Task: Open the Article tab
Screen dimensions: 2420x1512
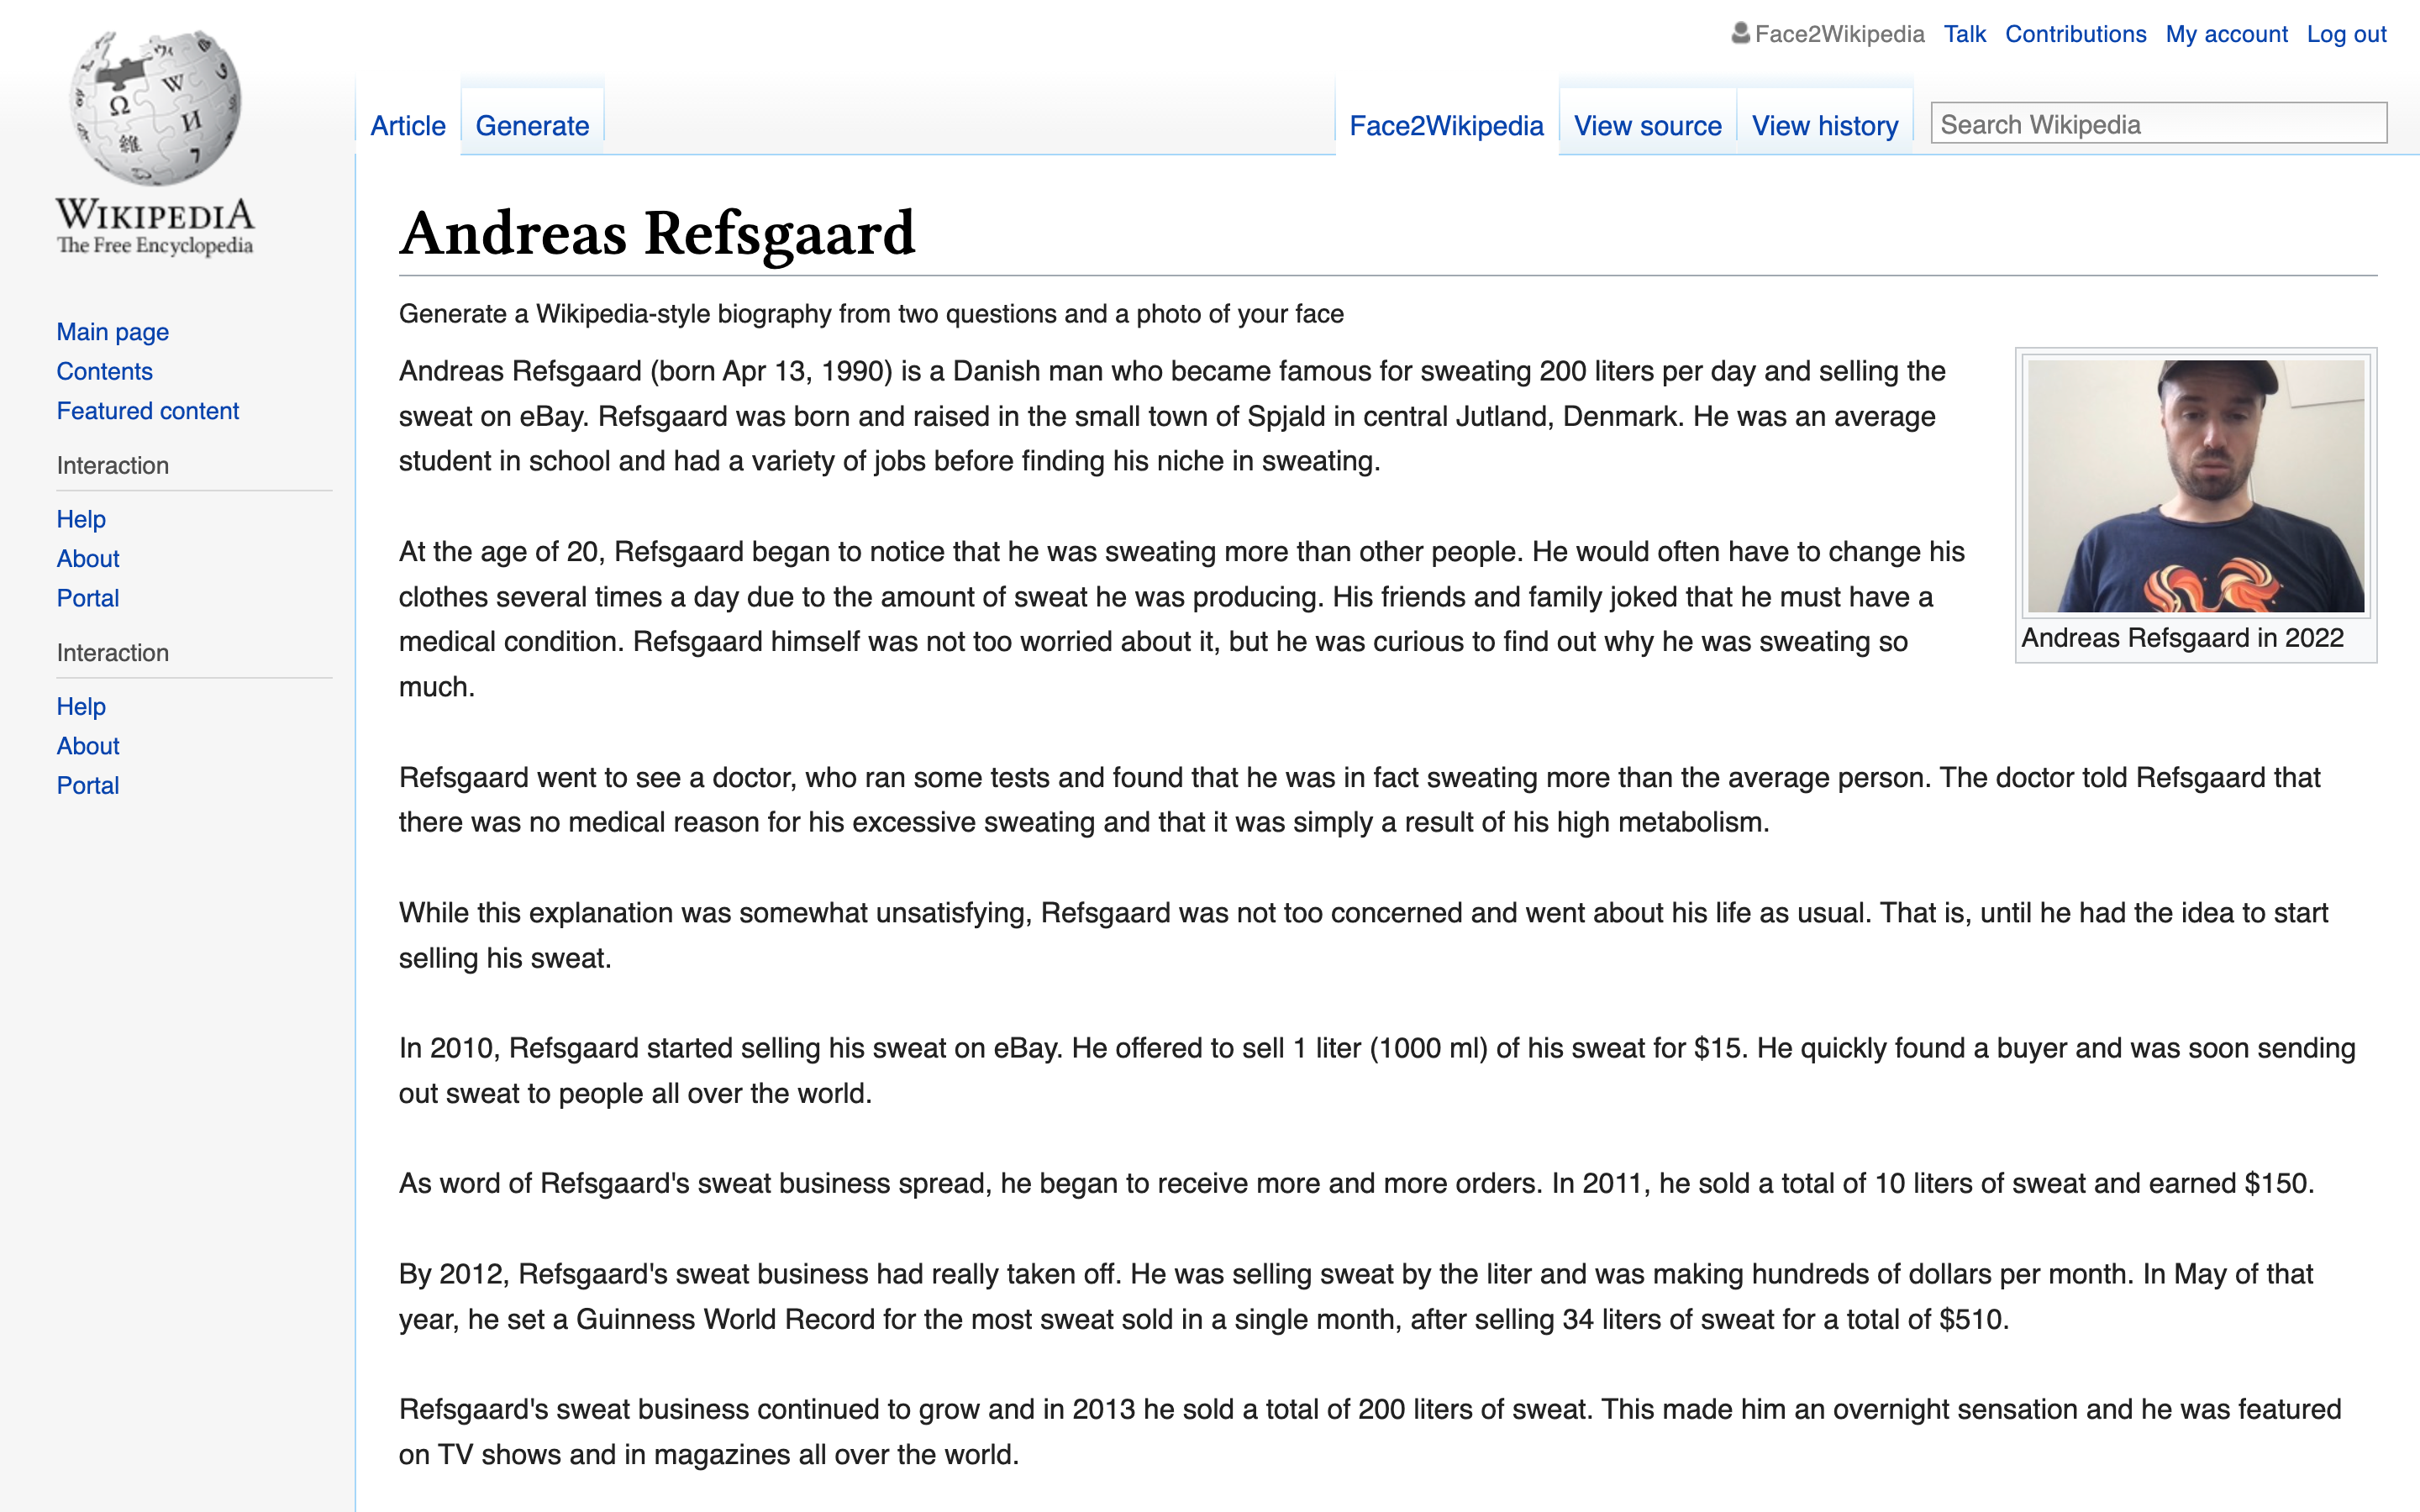Action: click(x=408, y=126)
